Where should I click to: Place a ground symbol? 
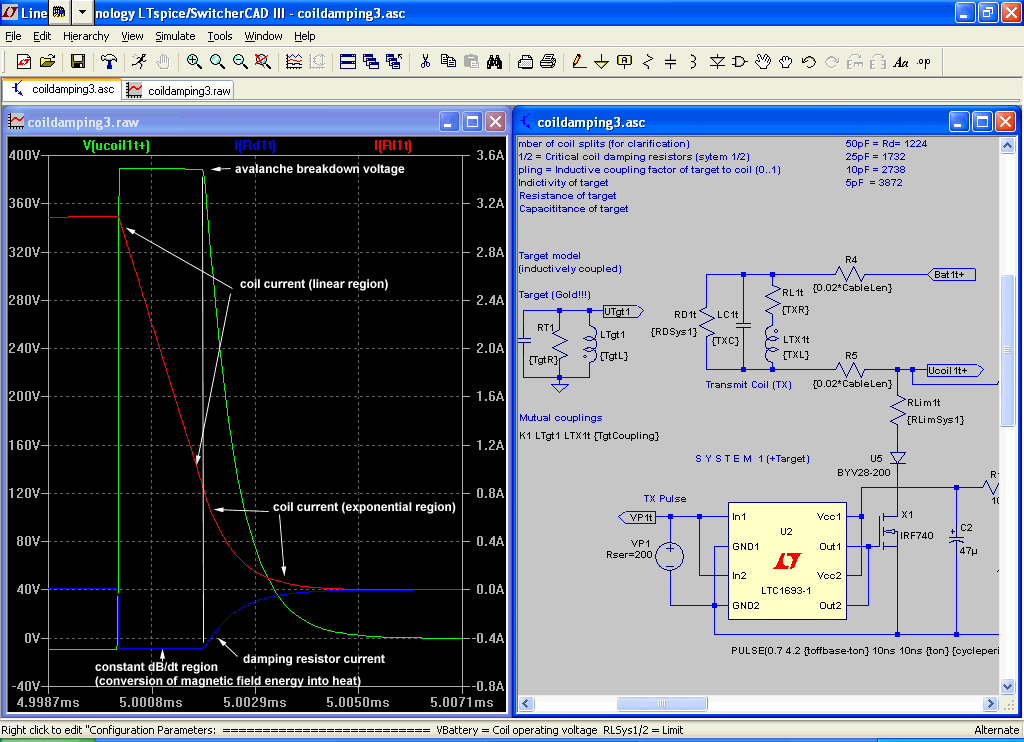pyautogui.click(x=601, y=61)
